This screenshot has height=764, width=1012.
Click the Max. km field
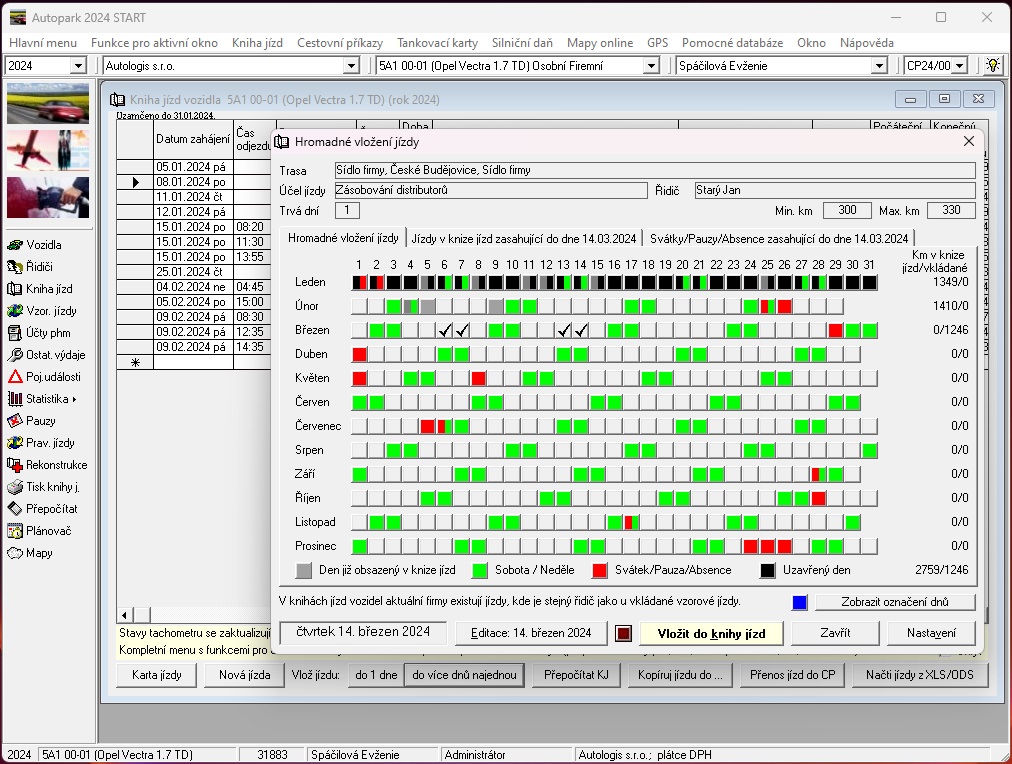951,210
